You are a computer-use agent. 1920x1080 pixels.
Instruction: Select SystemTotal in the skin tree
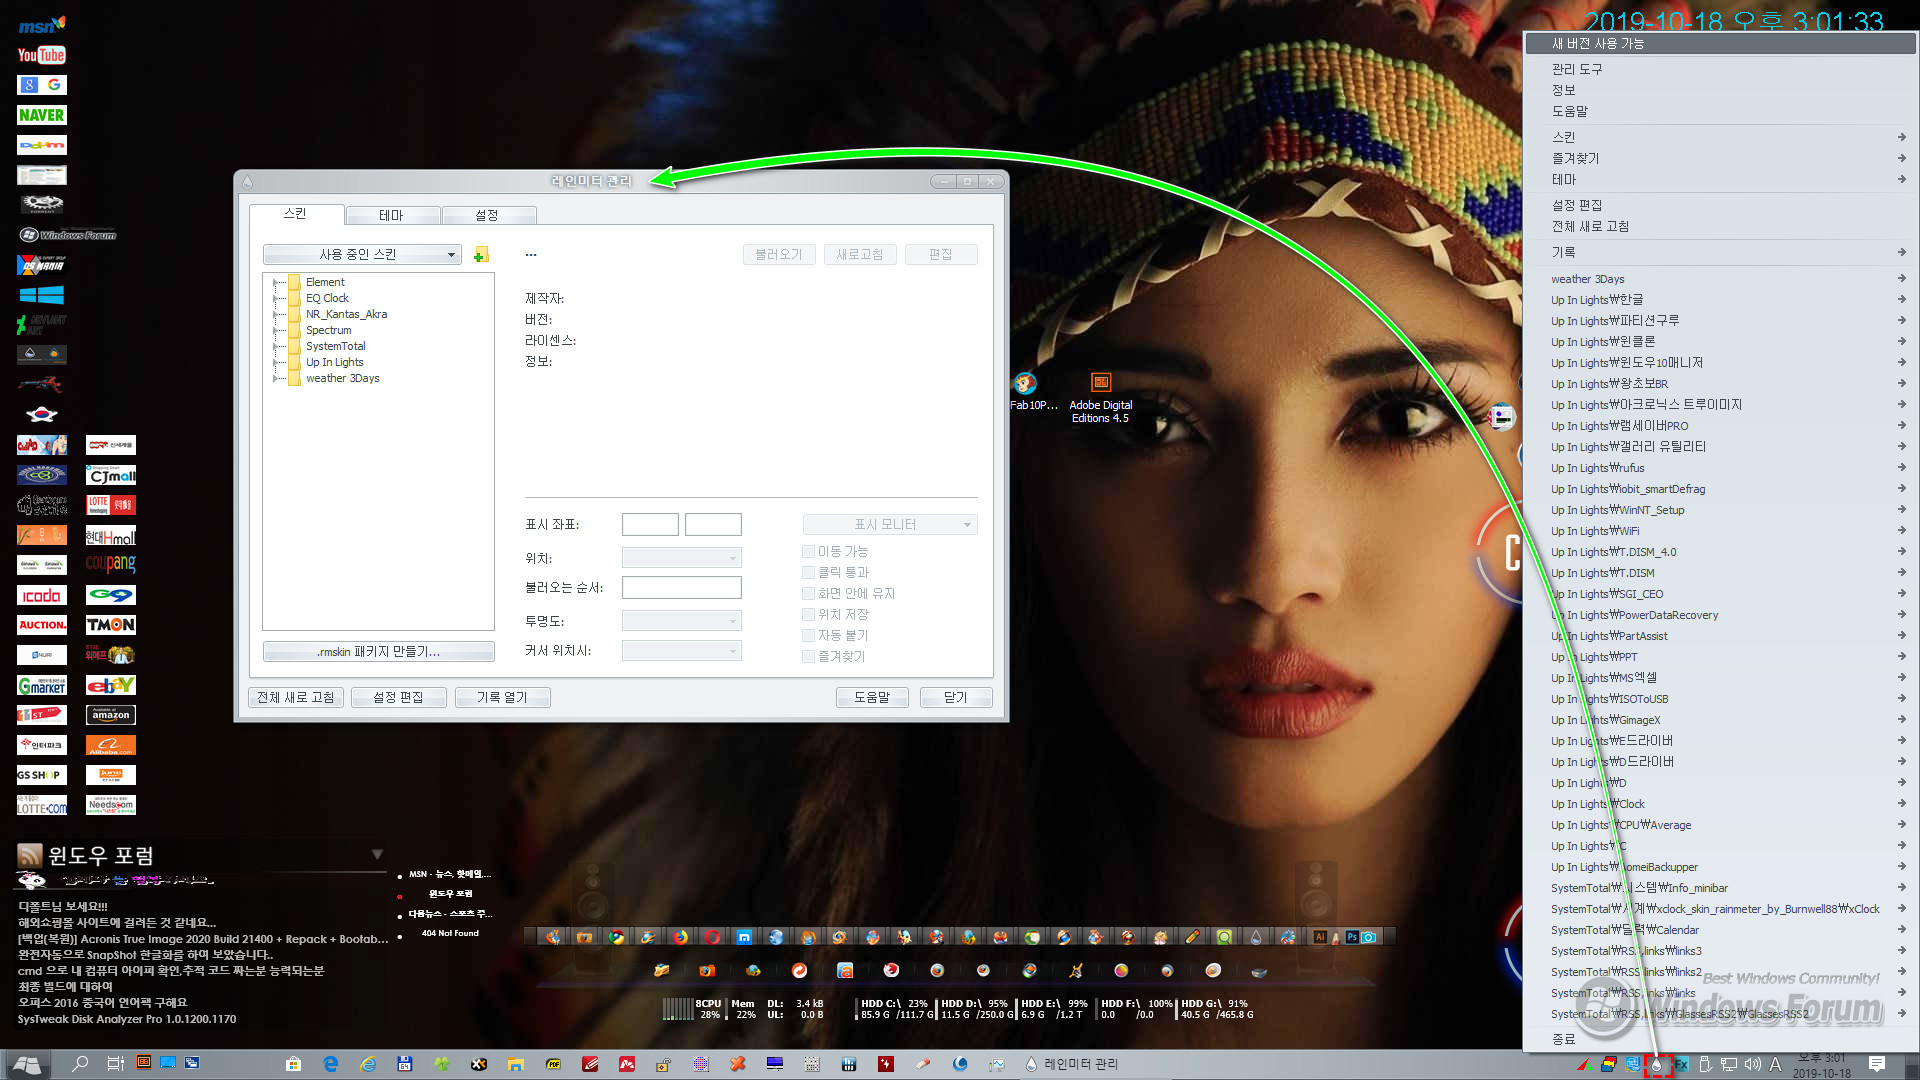[x=336, y=346]
